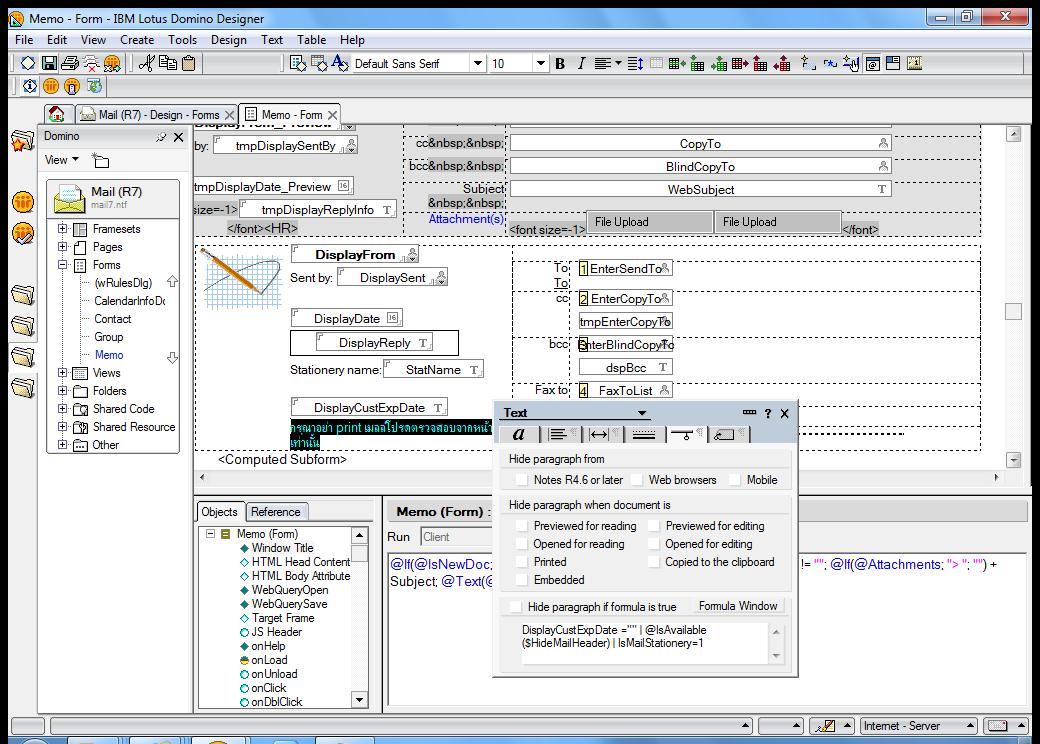The image size is (1040, 744).
Task: Select the Contact form in the tree
Action: click(113, 319)
